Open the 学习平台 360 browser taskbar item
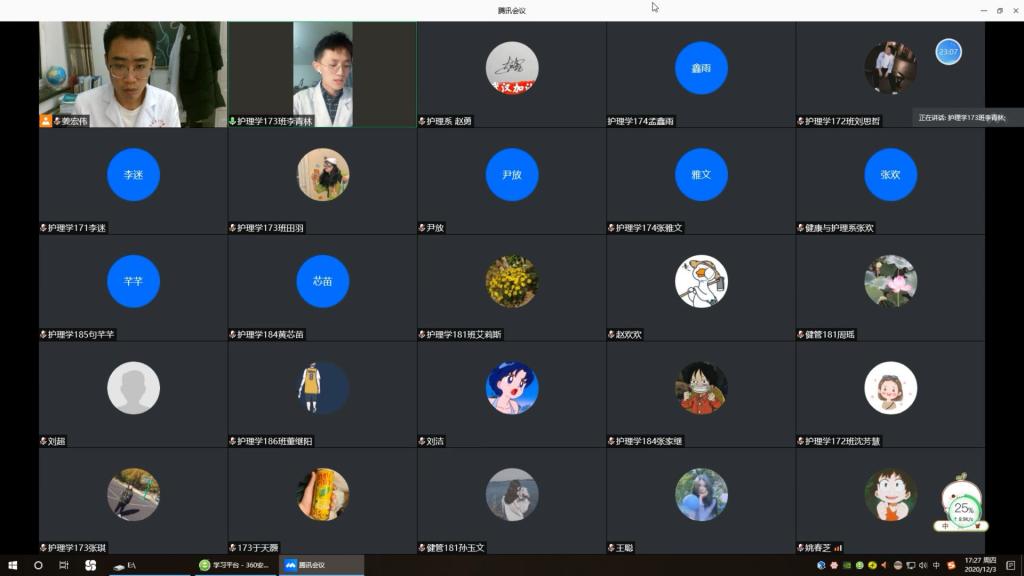 pyautogui.click(x=235, y=565)
